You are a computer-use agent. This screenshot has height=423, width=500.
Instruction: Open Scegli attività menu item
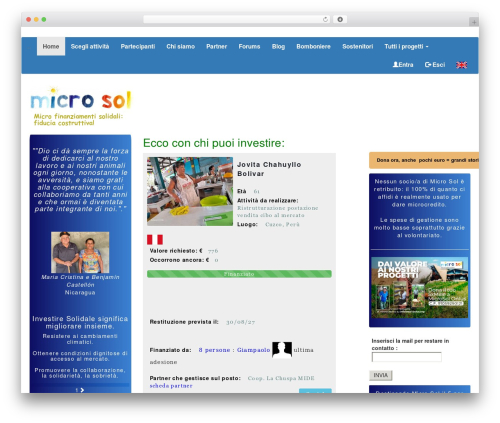tap(90, 46)
